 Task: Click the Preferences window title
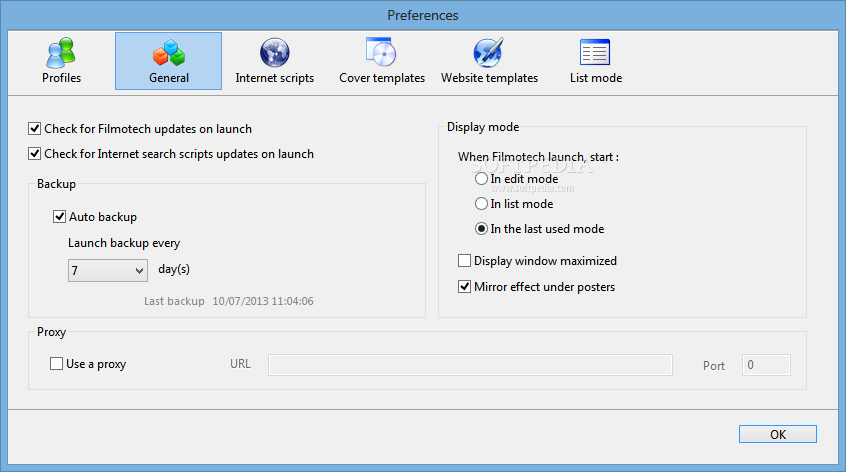(423, 15)
